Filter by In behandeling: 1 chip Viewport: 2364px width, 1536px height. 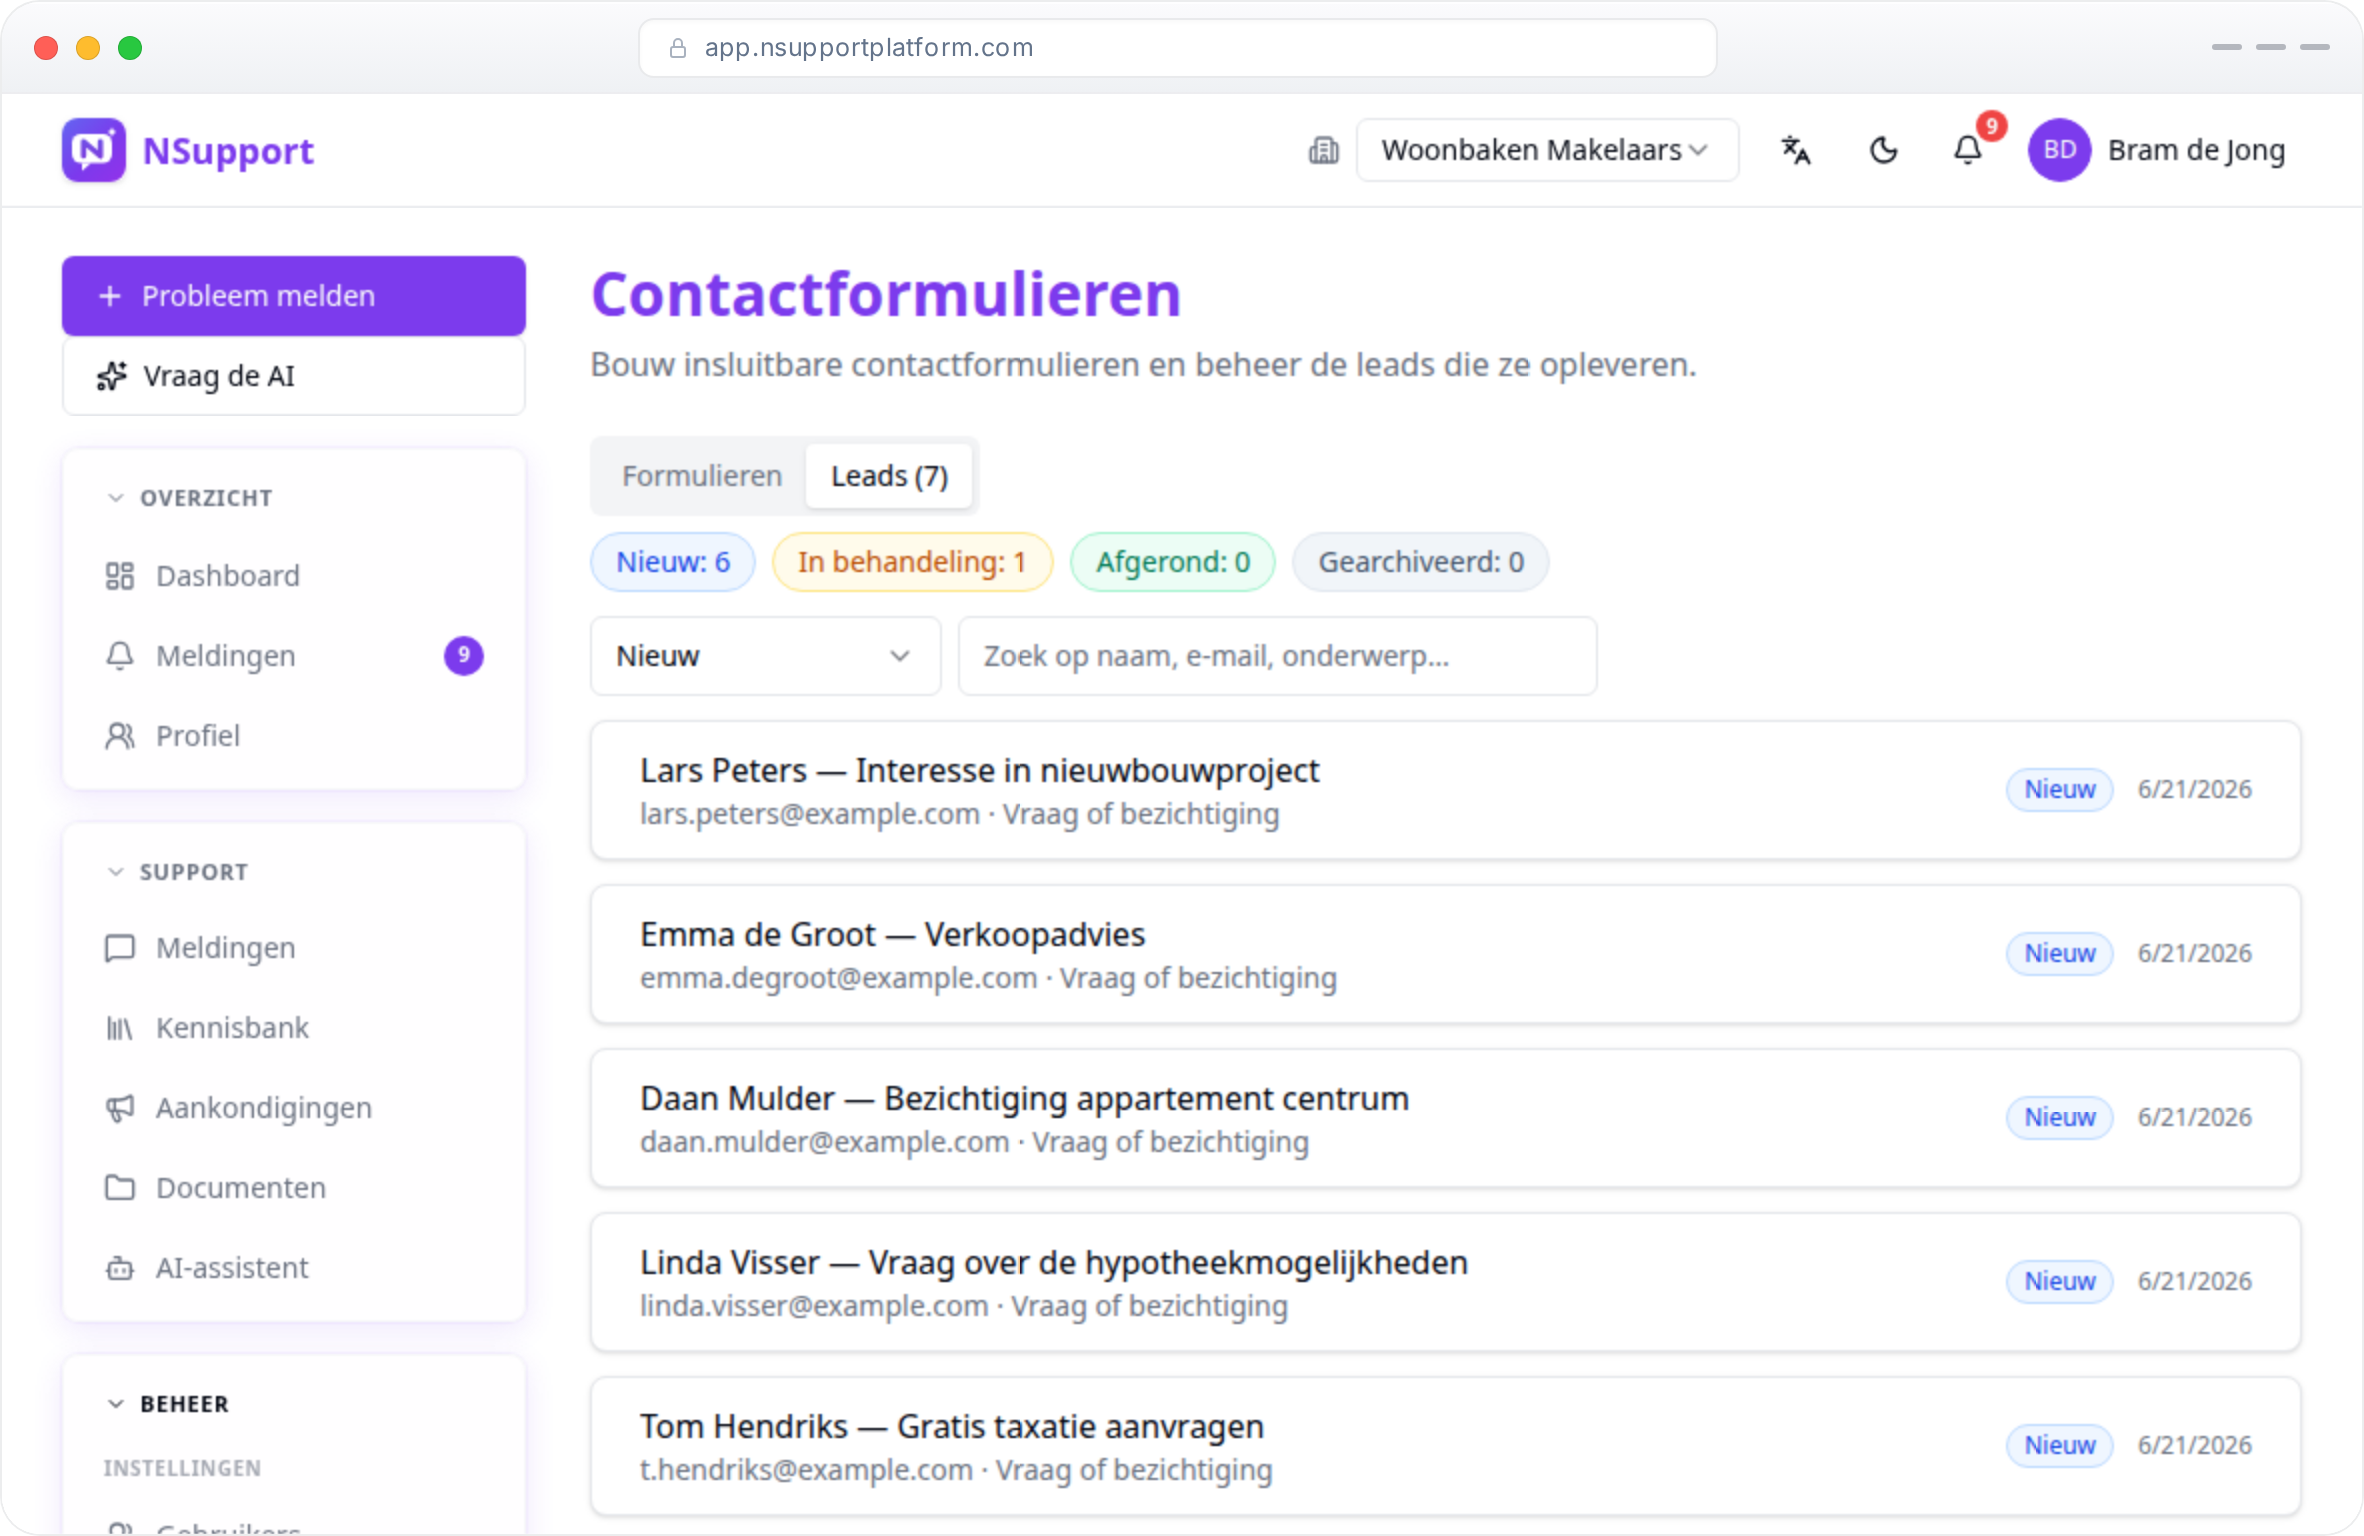[x=912, y=562]
